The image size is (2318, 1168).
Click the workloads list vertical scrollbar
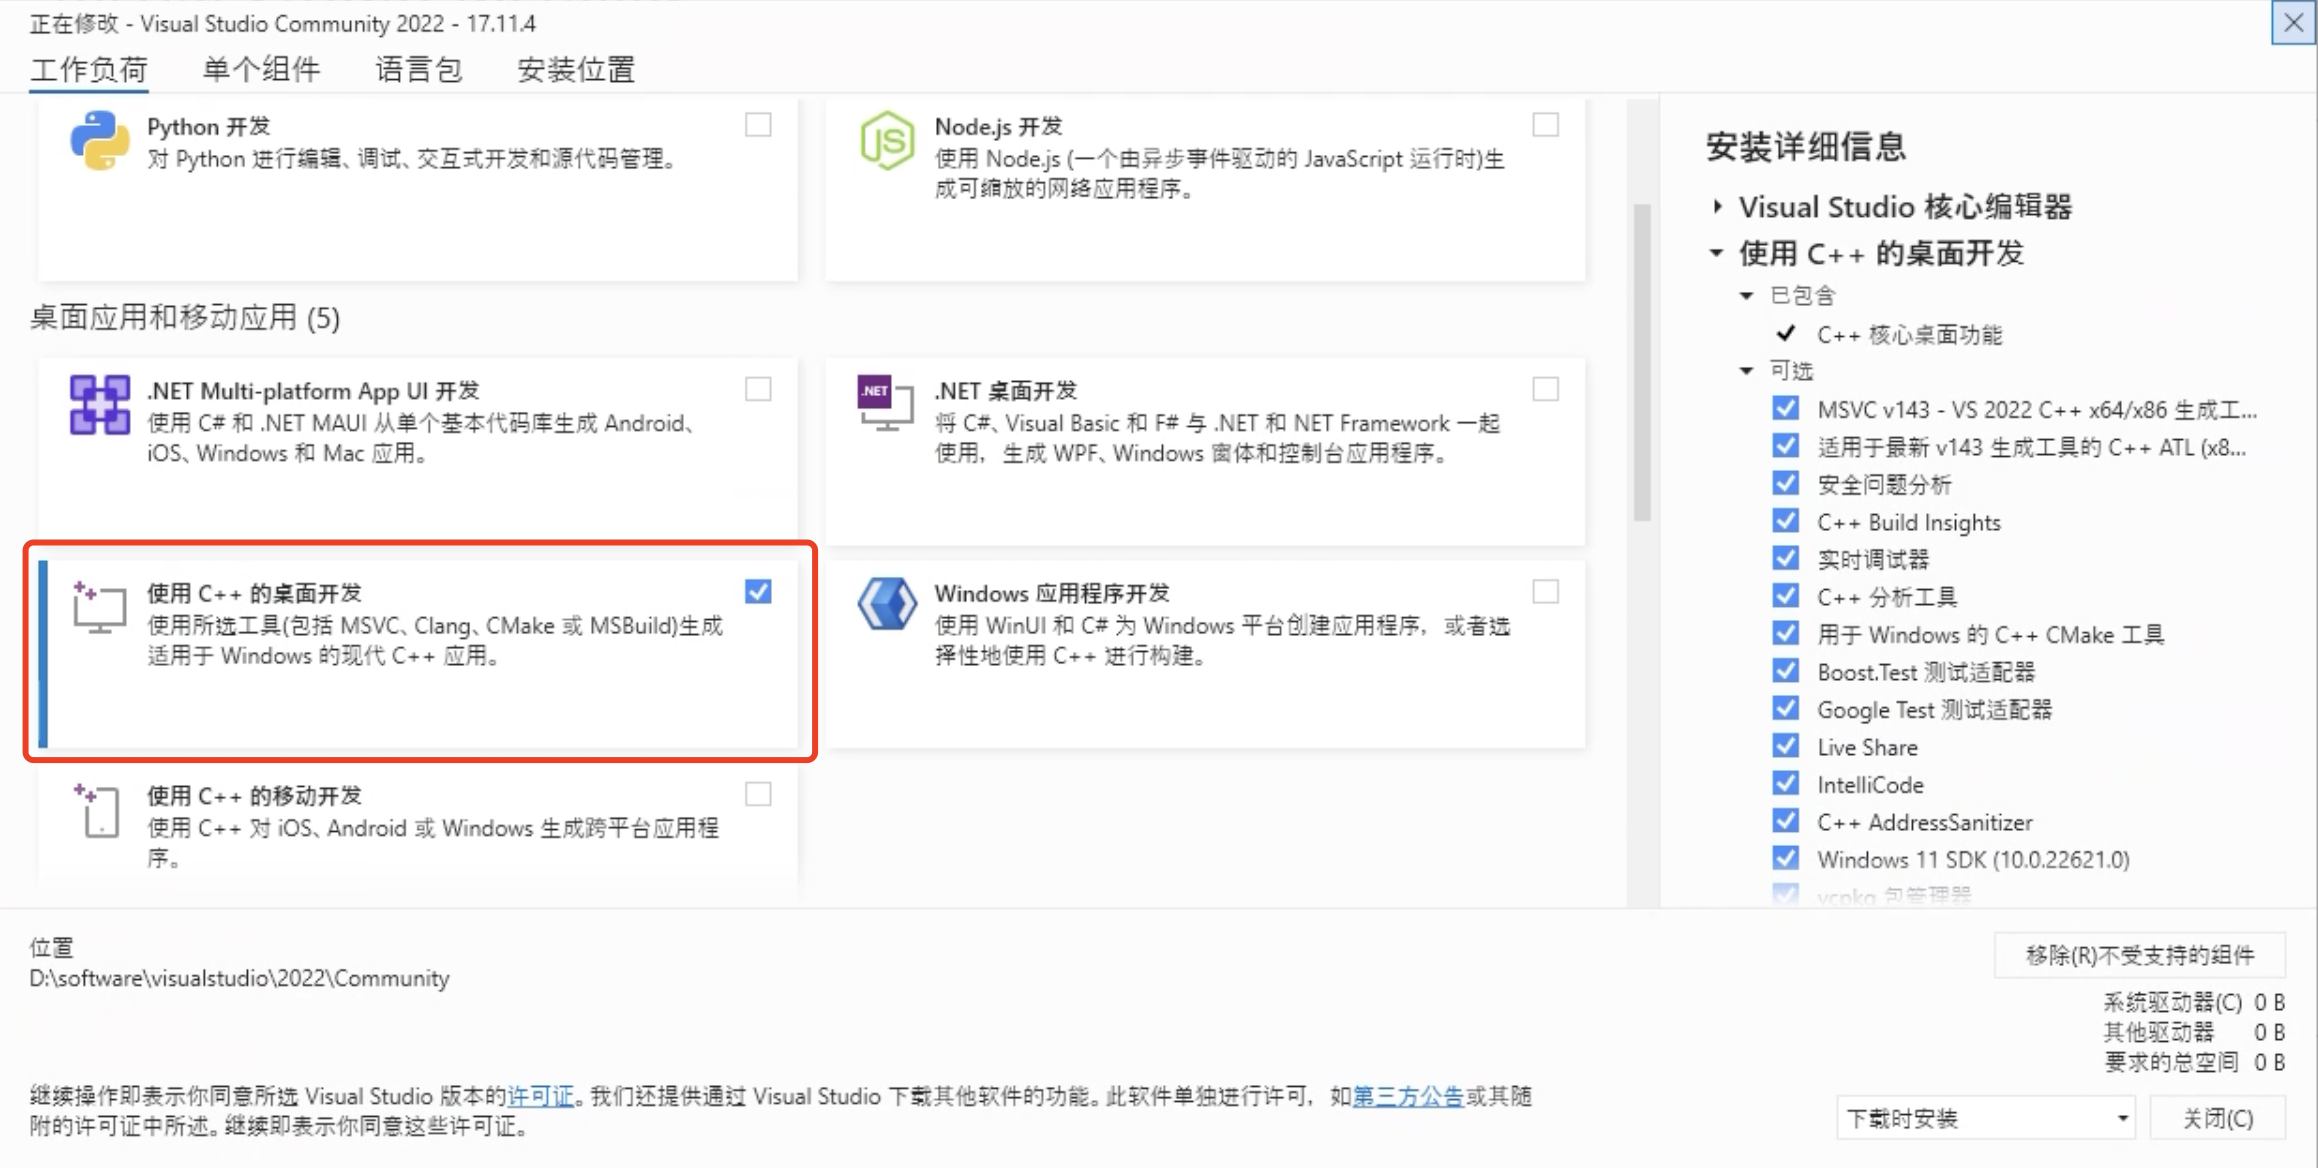click(x=1642, y=363)
